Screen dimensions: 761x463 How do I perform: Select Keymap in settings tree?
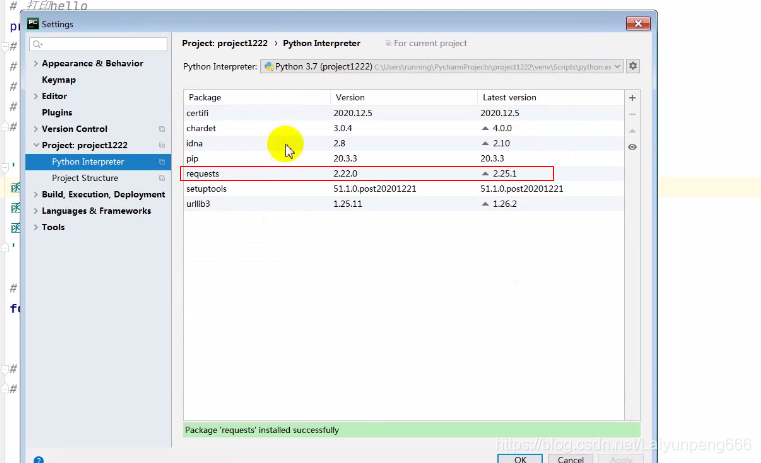(x=59, y=80)
